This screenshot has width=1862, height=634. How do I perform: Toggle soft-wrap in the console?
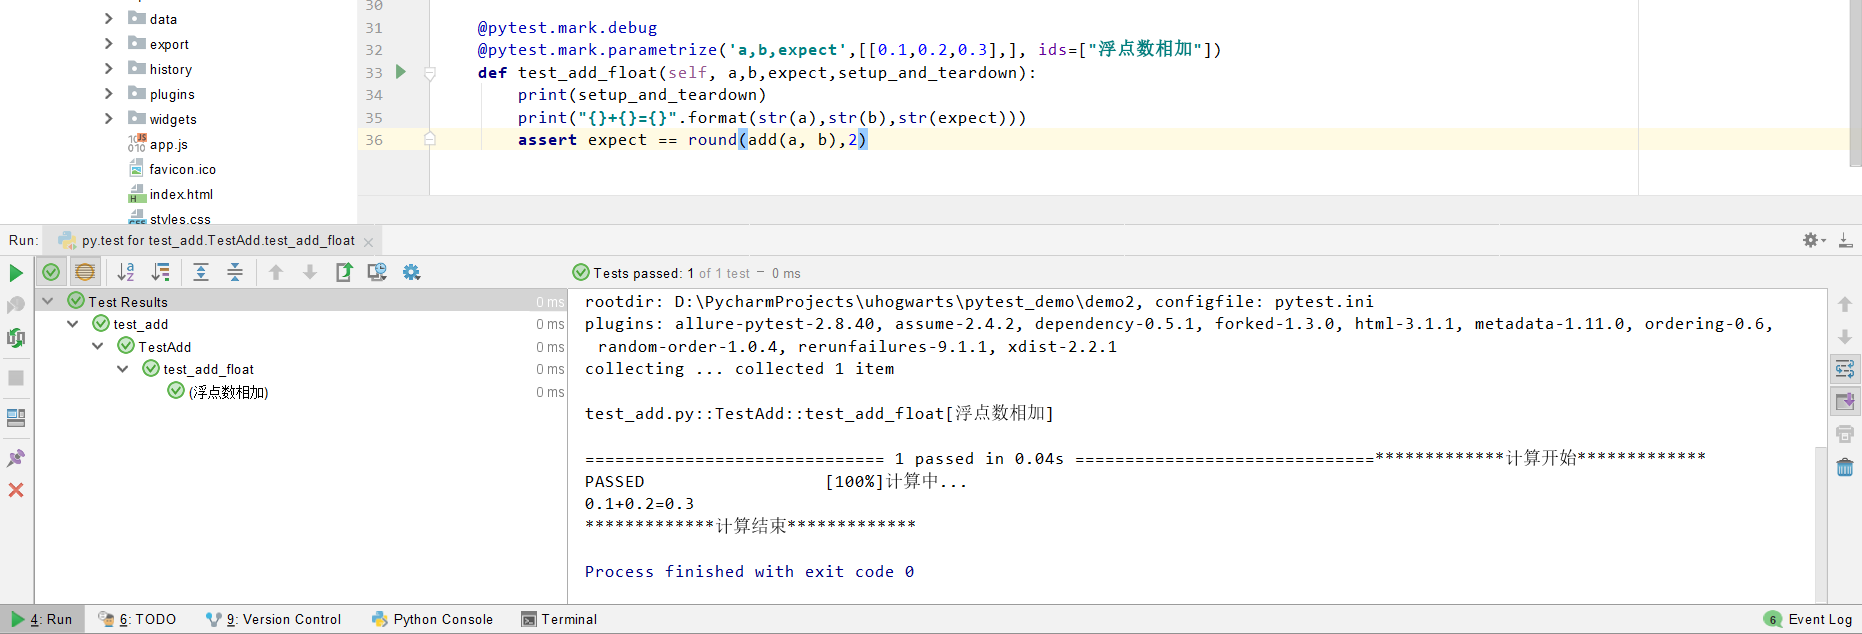(1845, 369)
